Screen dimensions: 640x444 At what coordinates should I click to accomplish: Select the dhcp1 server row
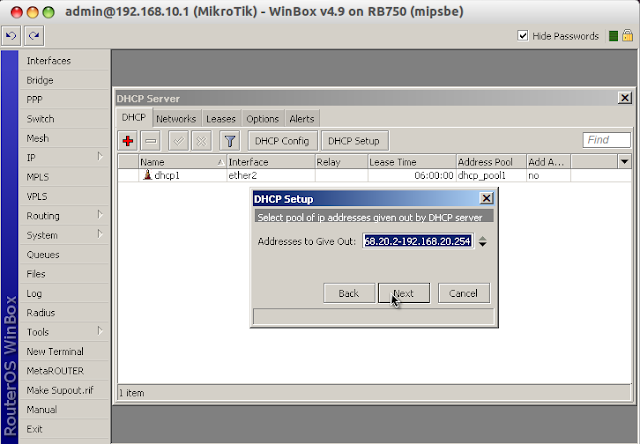click(374, 175)
